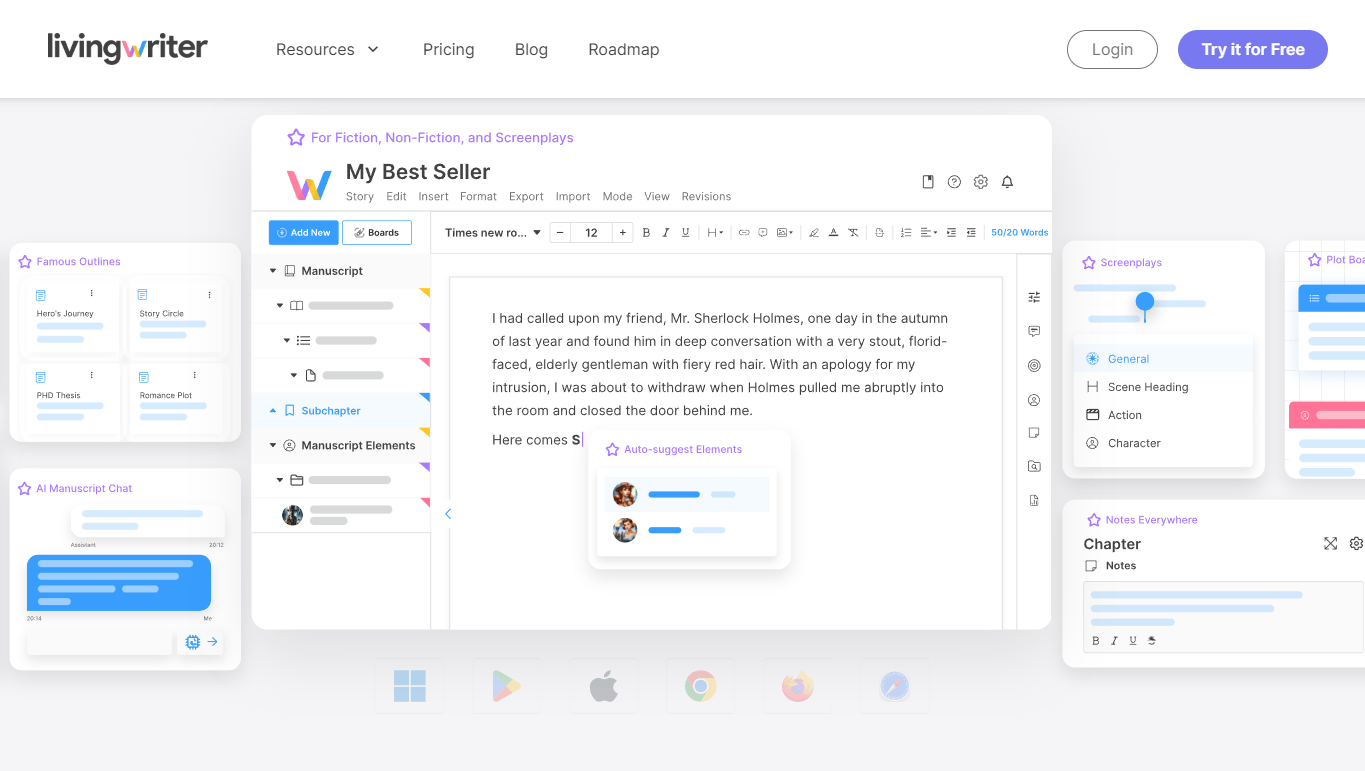Toggle italic in the main editor toolbar

[x=666, y=232]
